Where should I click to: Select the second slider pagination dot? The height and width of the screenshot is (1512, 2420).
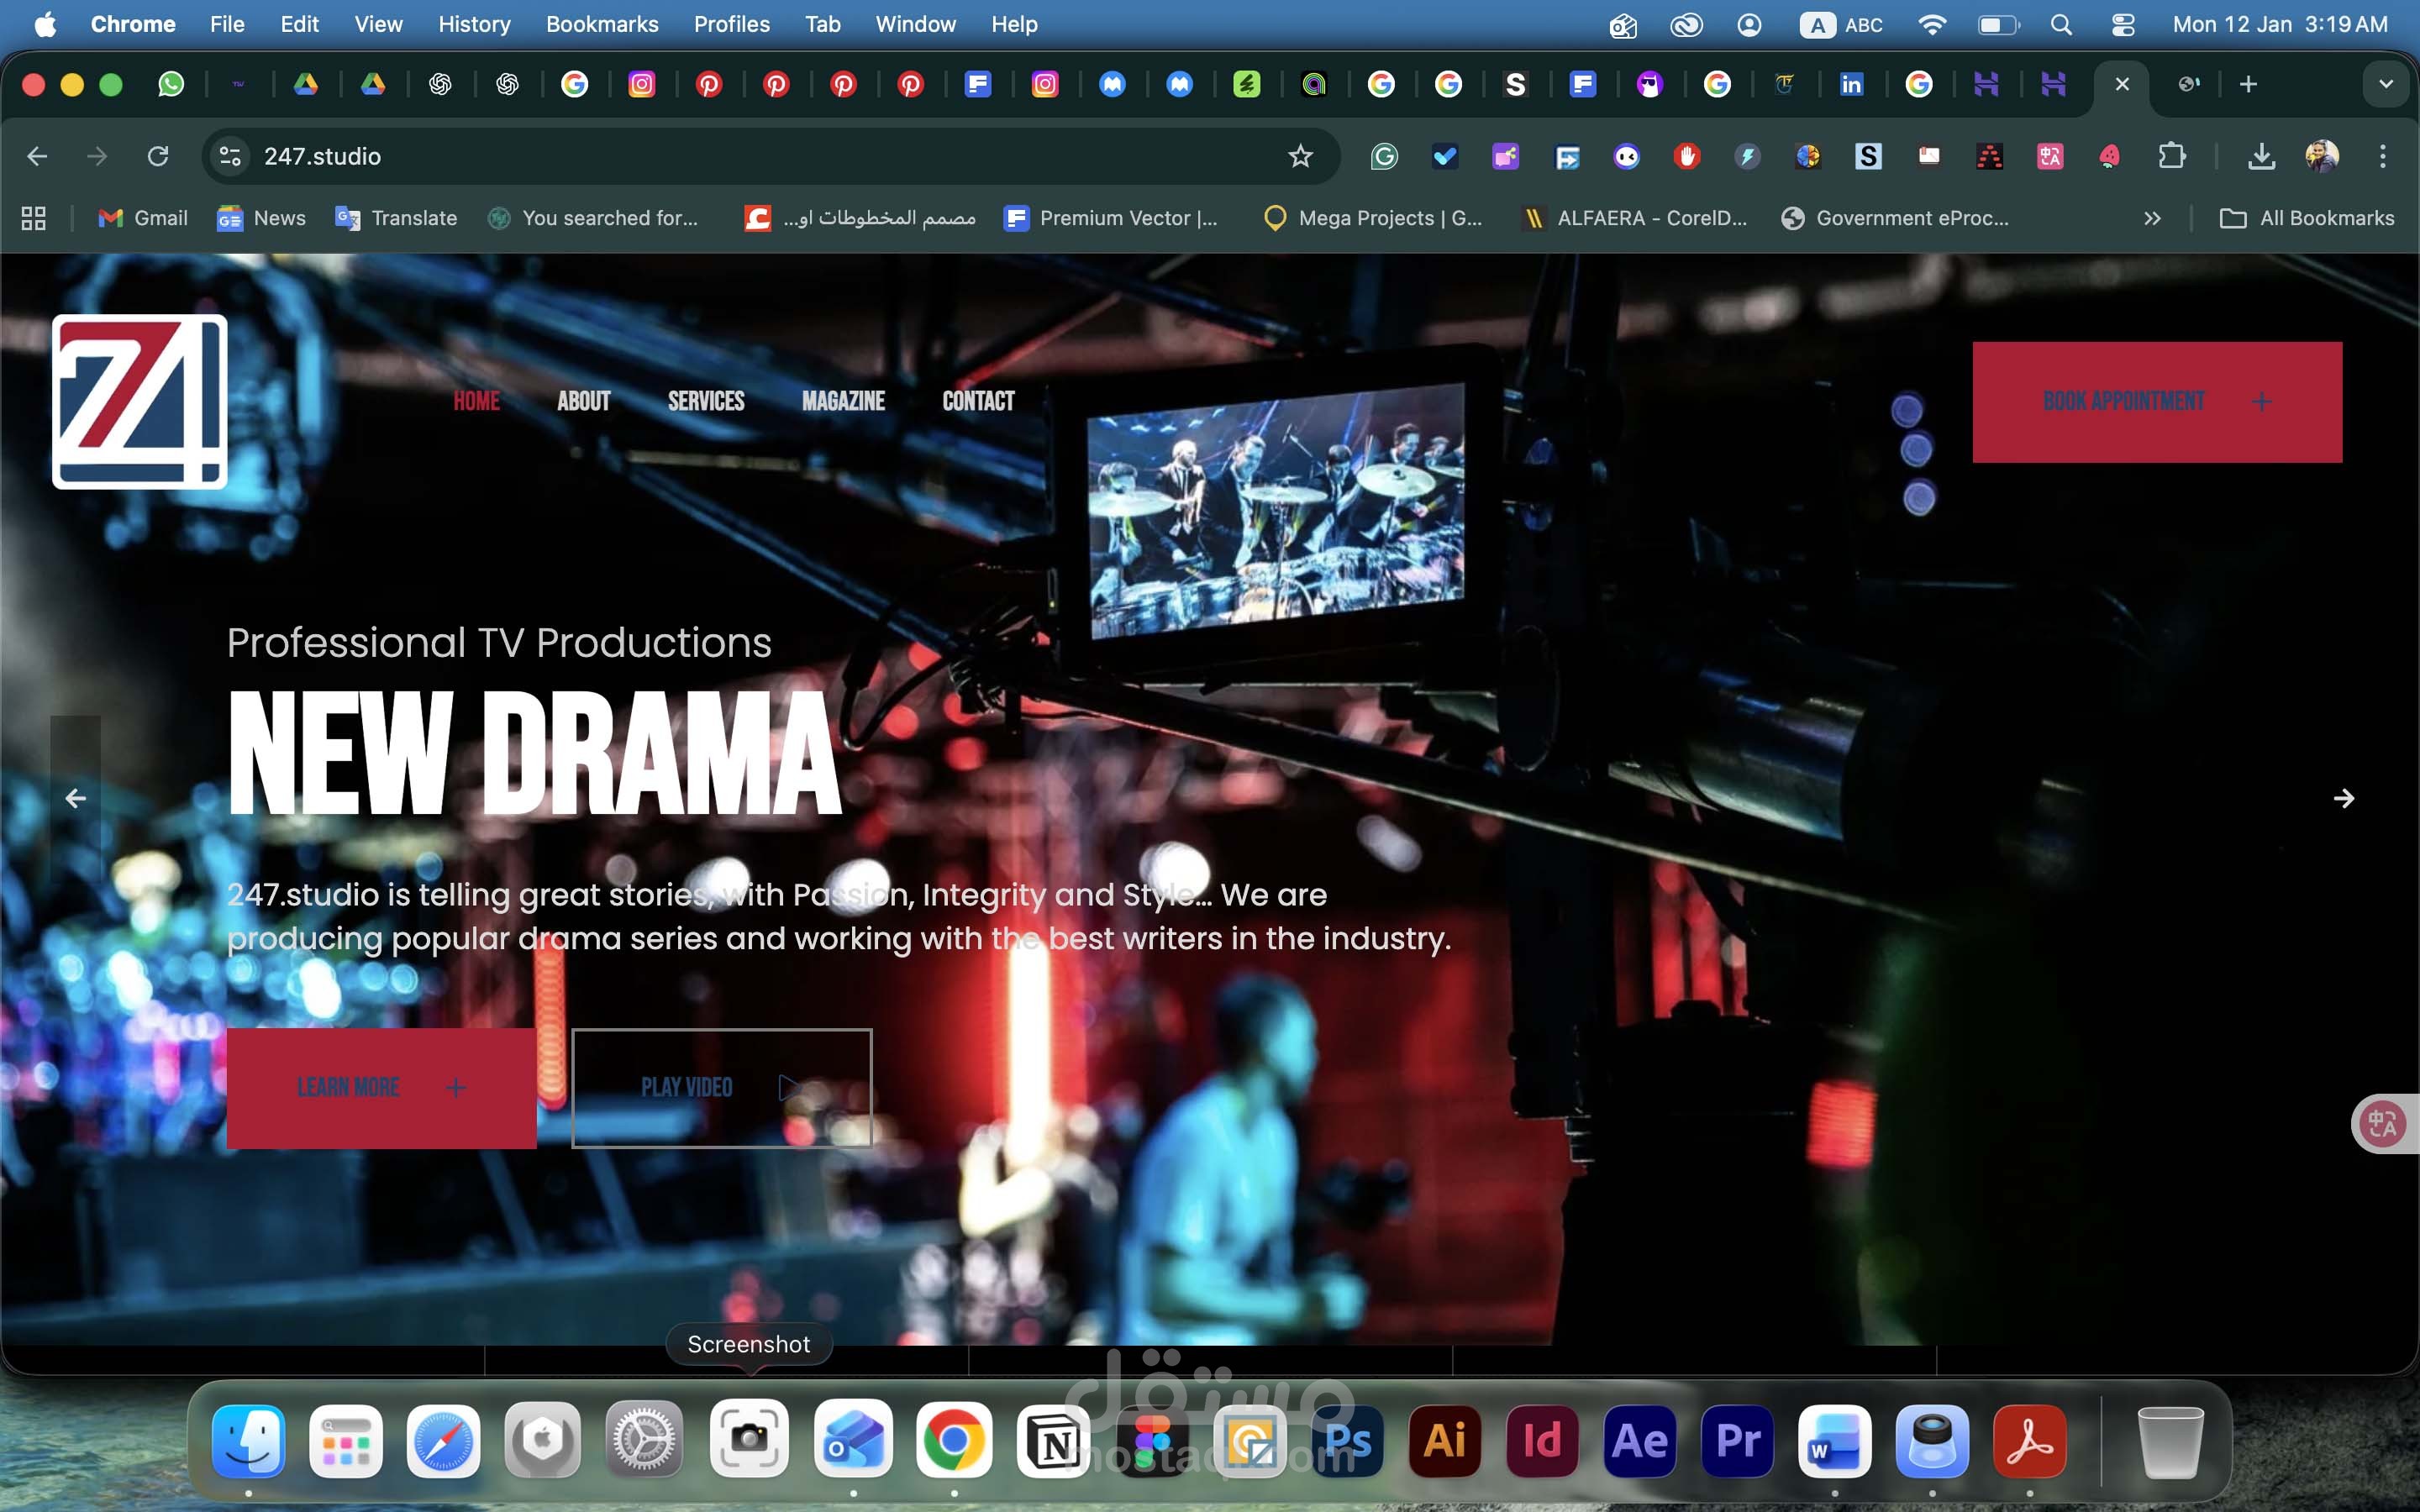coord(1916,450)
